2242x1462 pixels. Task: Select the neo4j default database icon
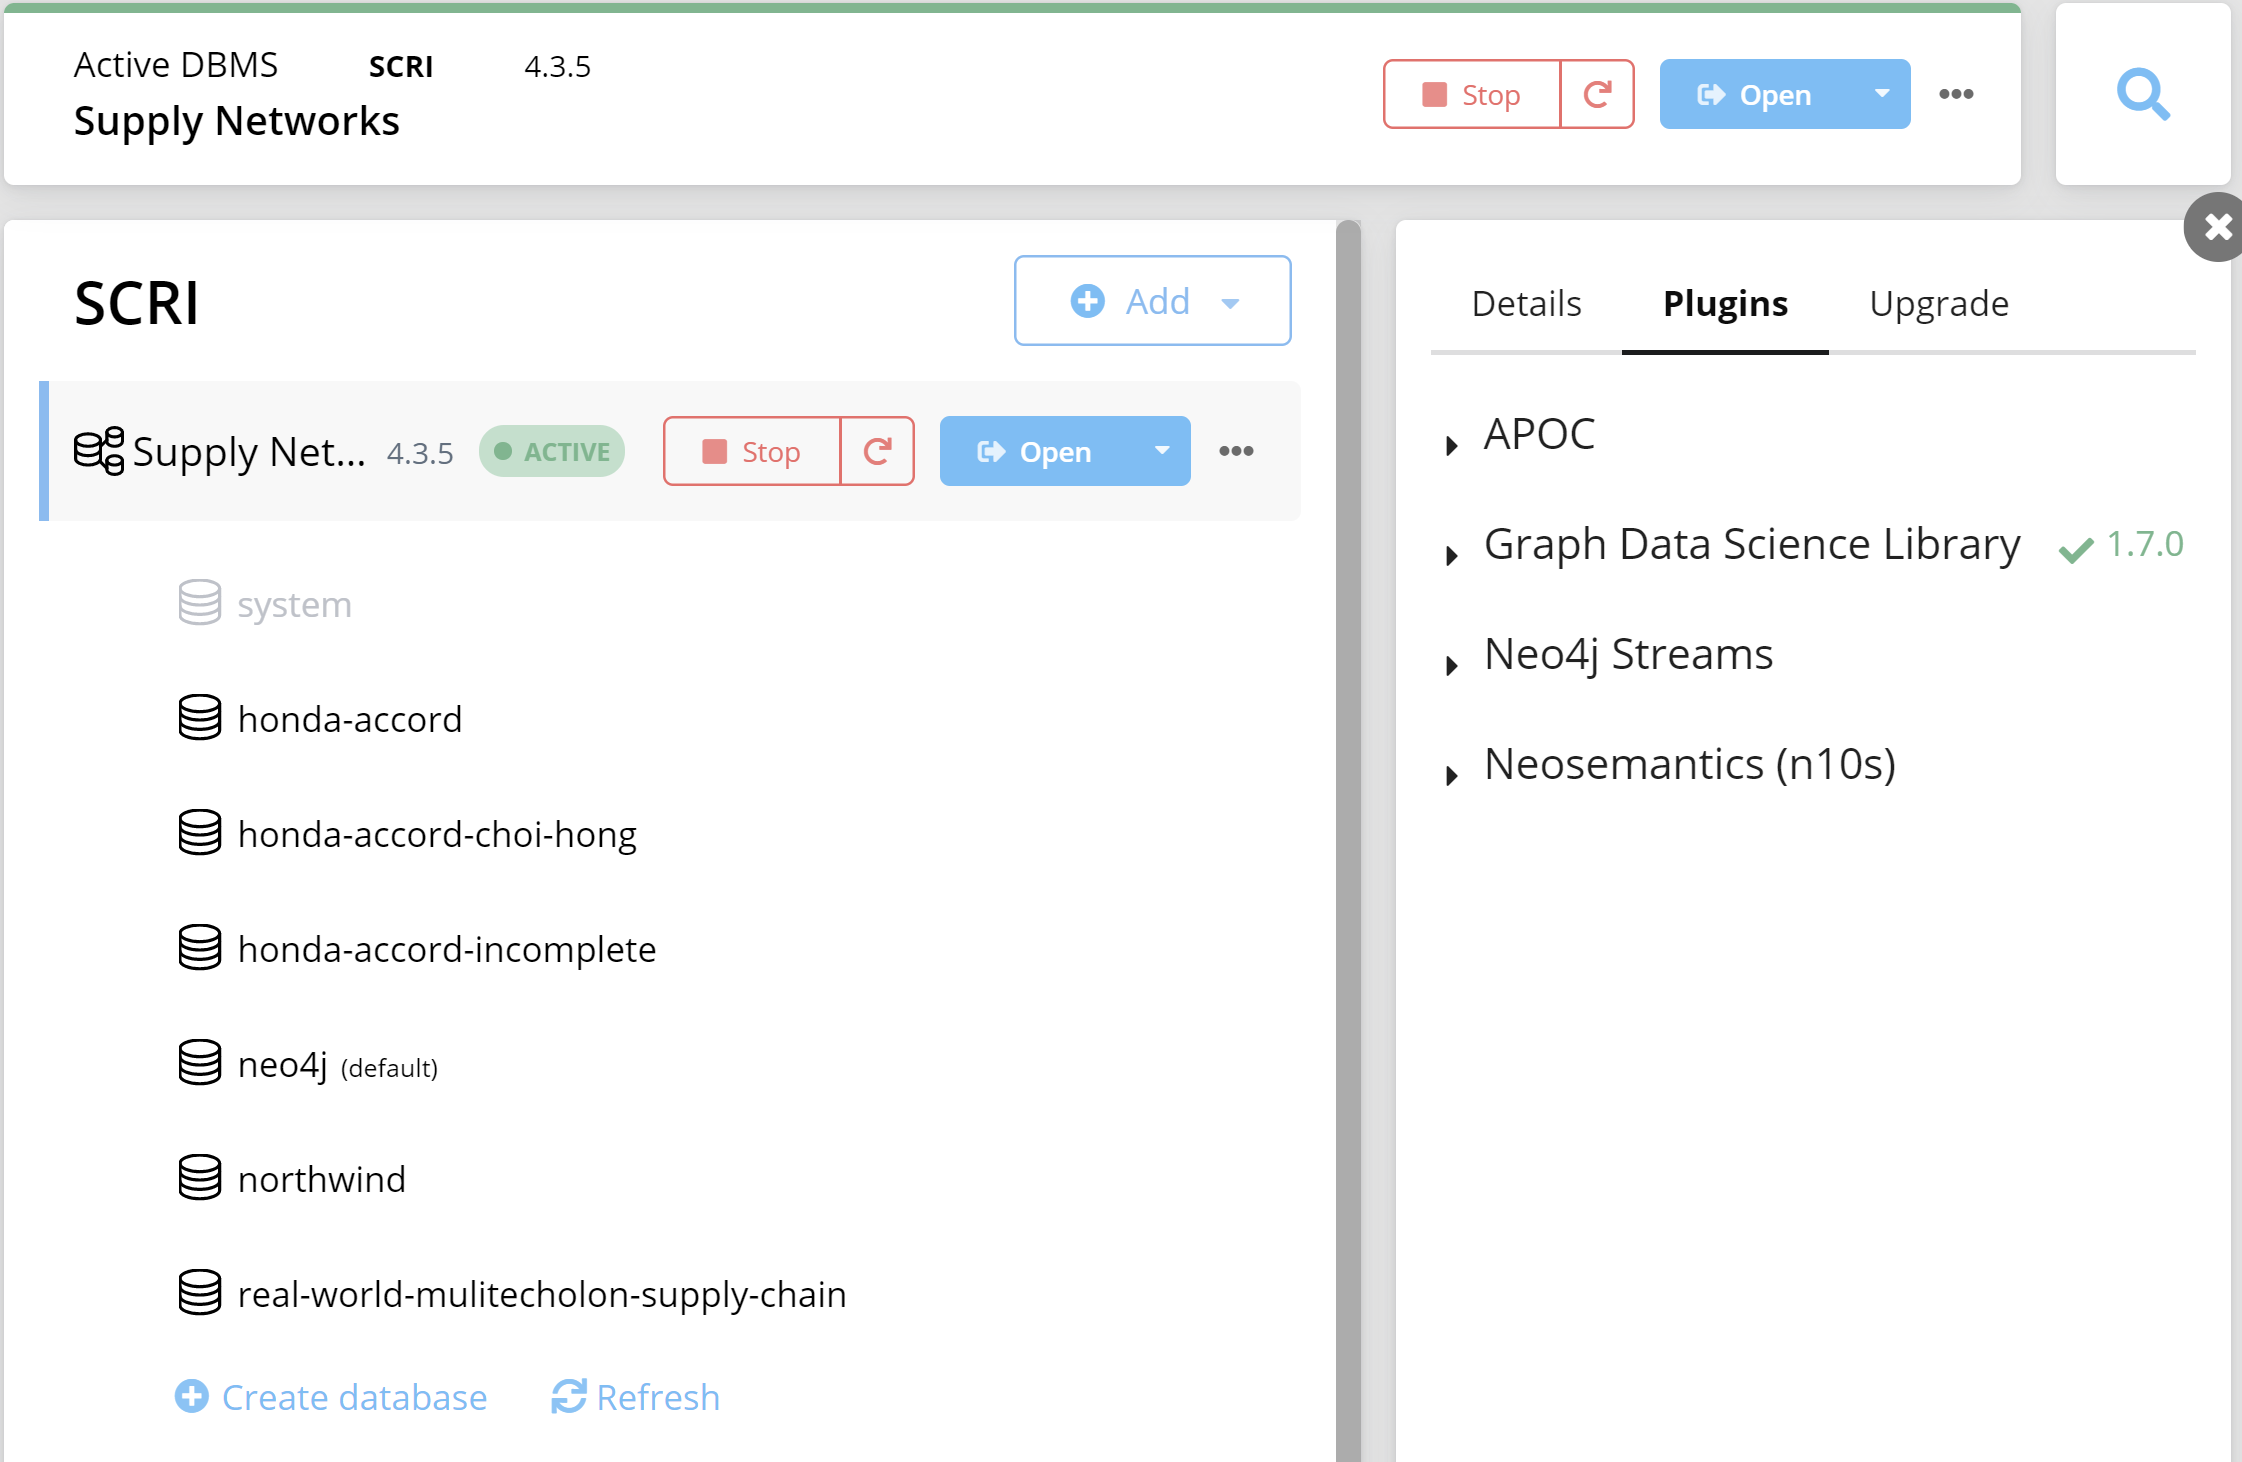click(x=200, y=1062)
